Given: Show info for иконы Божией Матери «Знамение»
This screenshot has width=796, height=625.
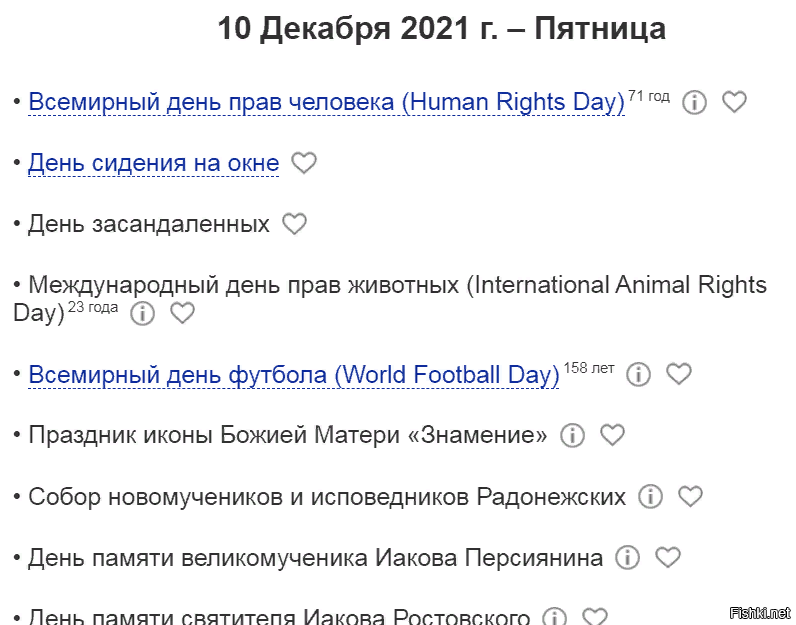Looking at the screenshot, I should coord(572,435).
